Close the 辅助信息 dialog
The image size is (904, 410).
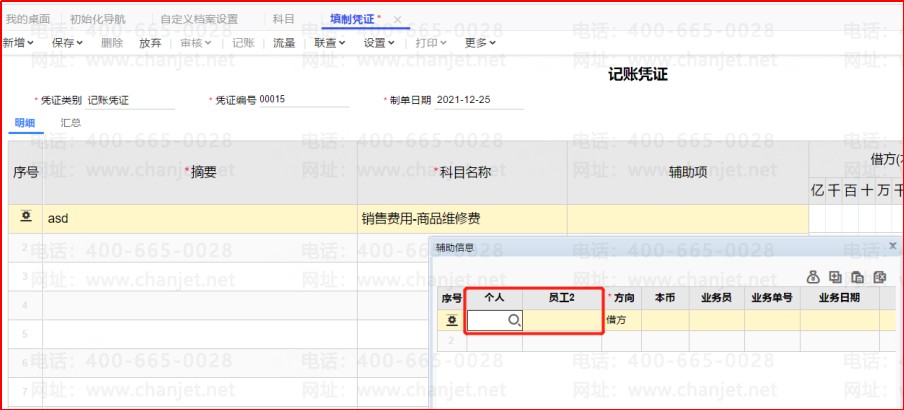(892, 245)
